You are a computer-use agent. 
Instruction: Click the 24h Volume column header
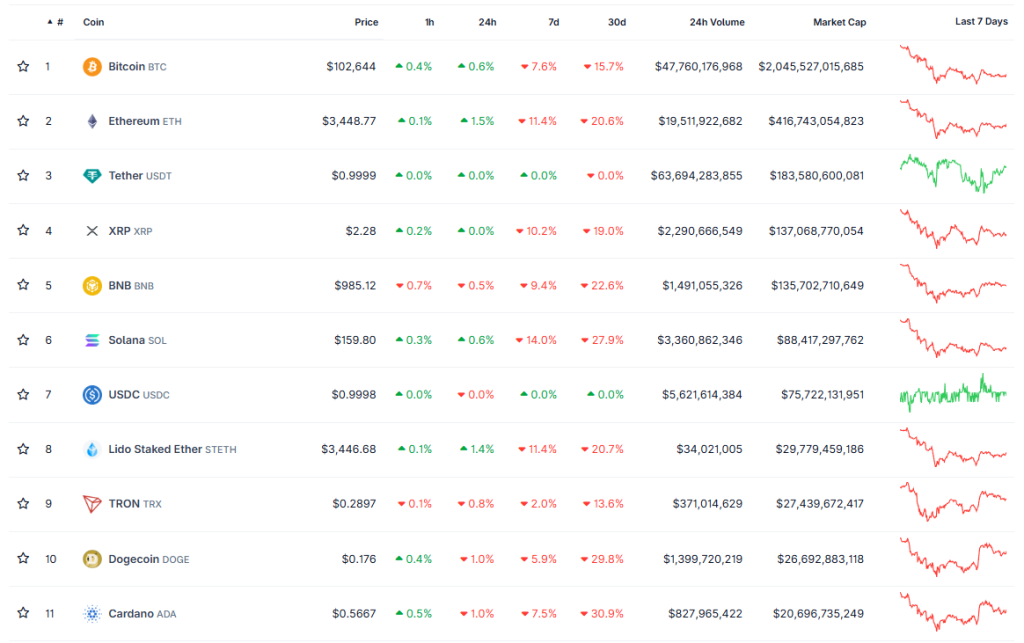716,21
